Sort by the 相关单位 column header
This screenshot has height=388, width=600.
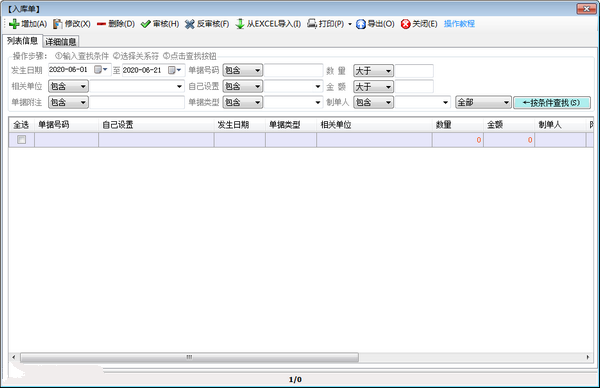374,125
